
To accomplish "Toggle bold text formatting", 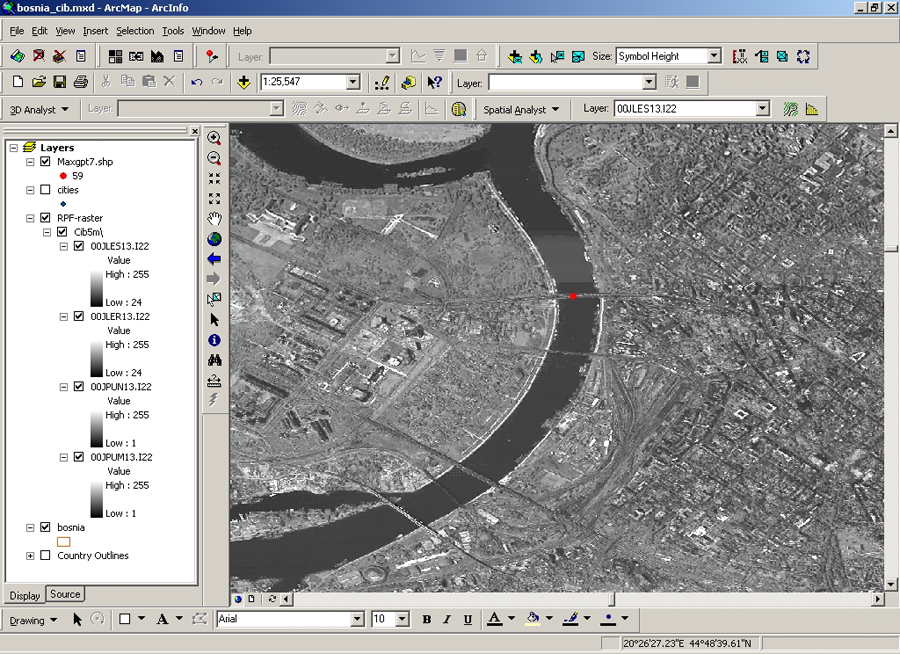I will pos(426,619).
